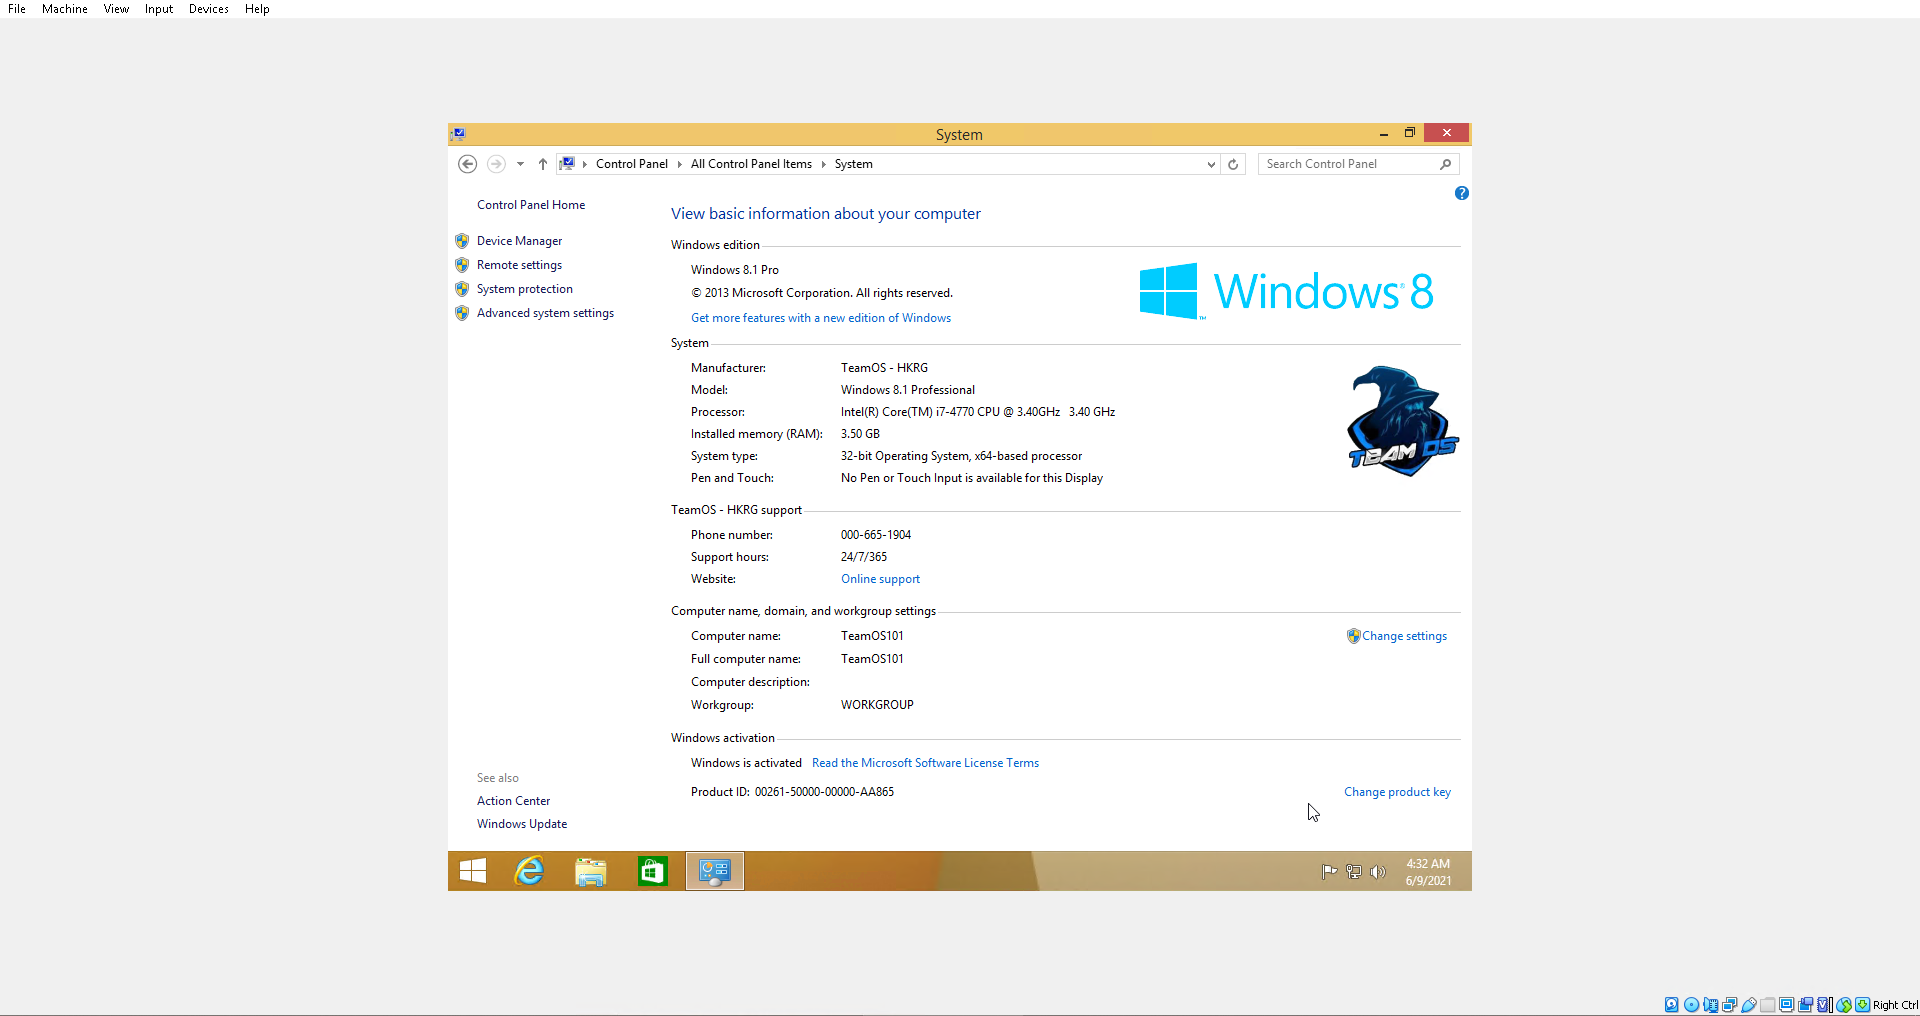Click the processor value Intel Core i7-4770

(x=978, y=412)
